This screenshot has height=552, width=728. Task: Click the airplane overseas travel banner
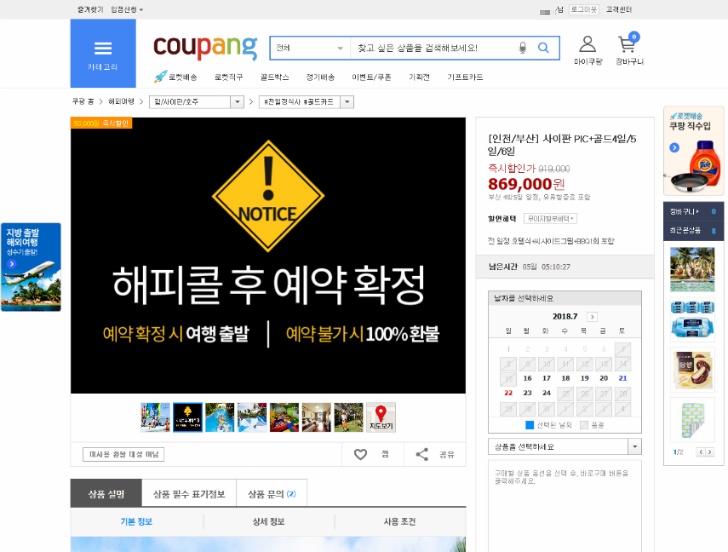[31, 267]
